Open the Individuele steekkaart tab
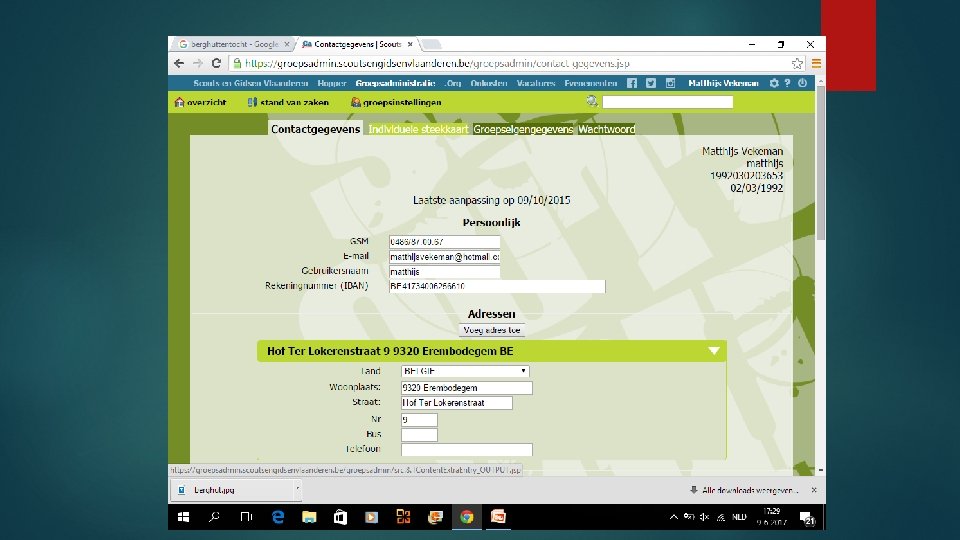 [418, 129]
